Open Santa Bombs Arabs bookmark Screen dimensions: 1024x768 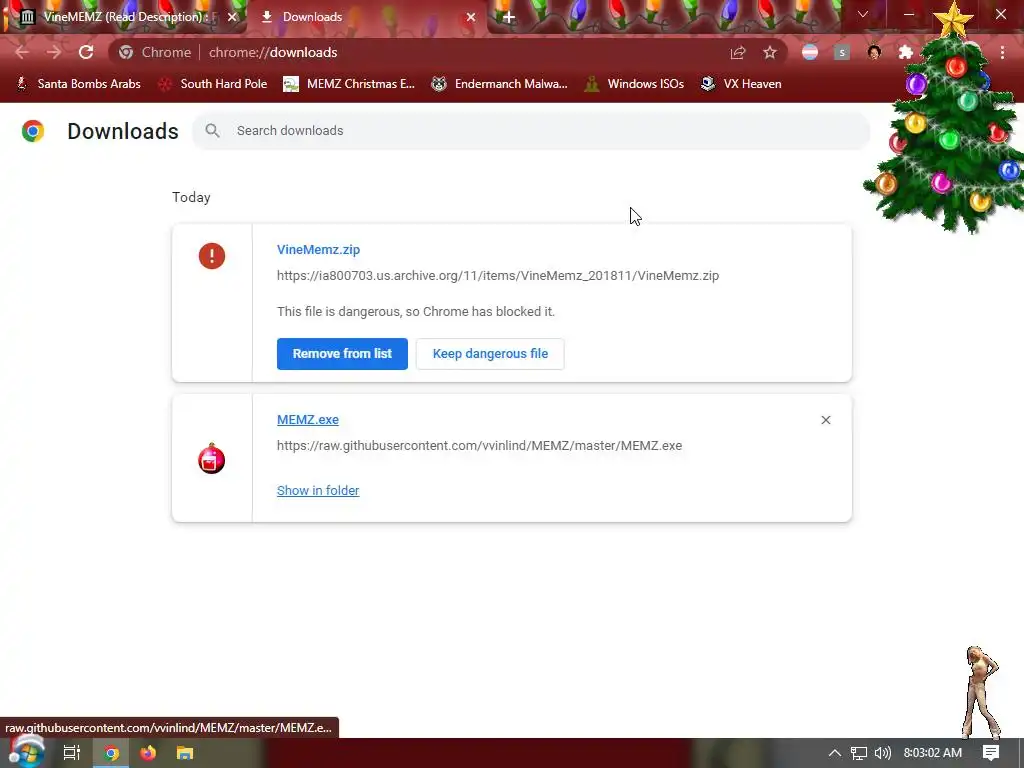click(x=78, y=84)
